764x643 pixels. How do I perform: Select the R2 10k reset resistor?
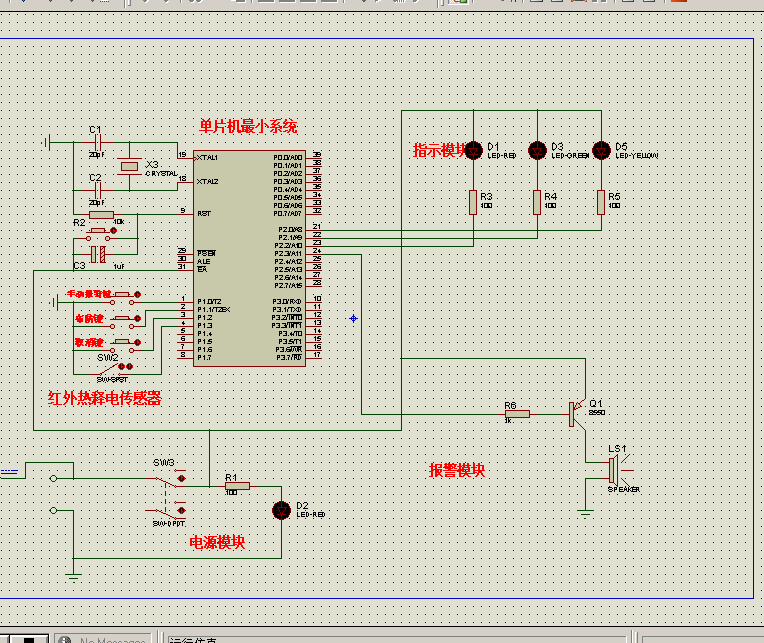coord(101,215)
